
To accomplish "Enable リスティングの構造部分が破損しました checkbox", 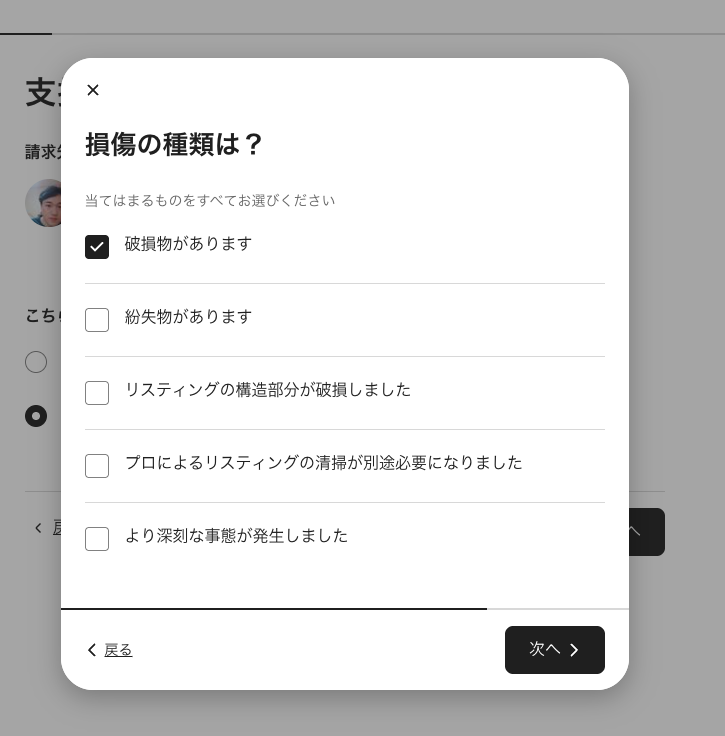I will (x=97, y=393).
